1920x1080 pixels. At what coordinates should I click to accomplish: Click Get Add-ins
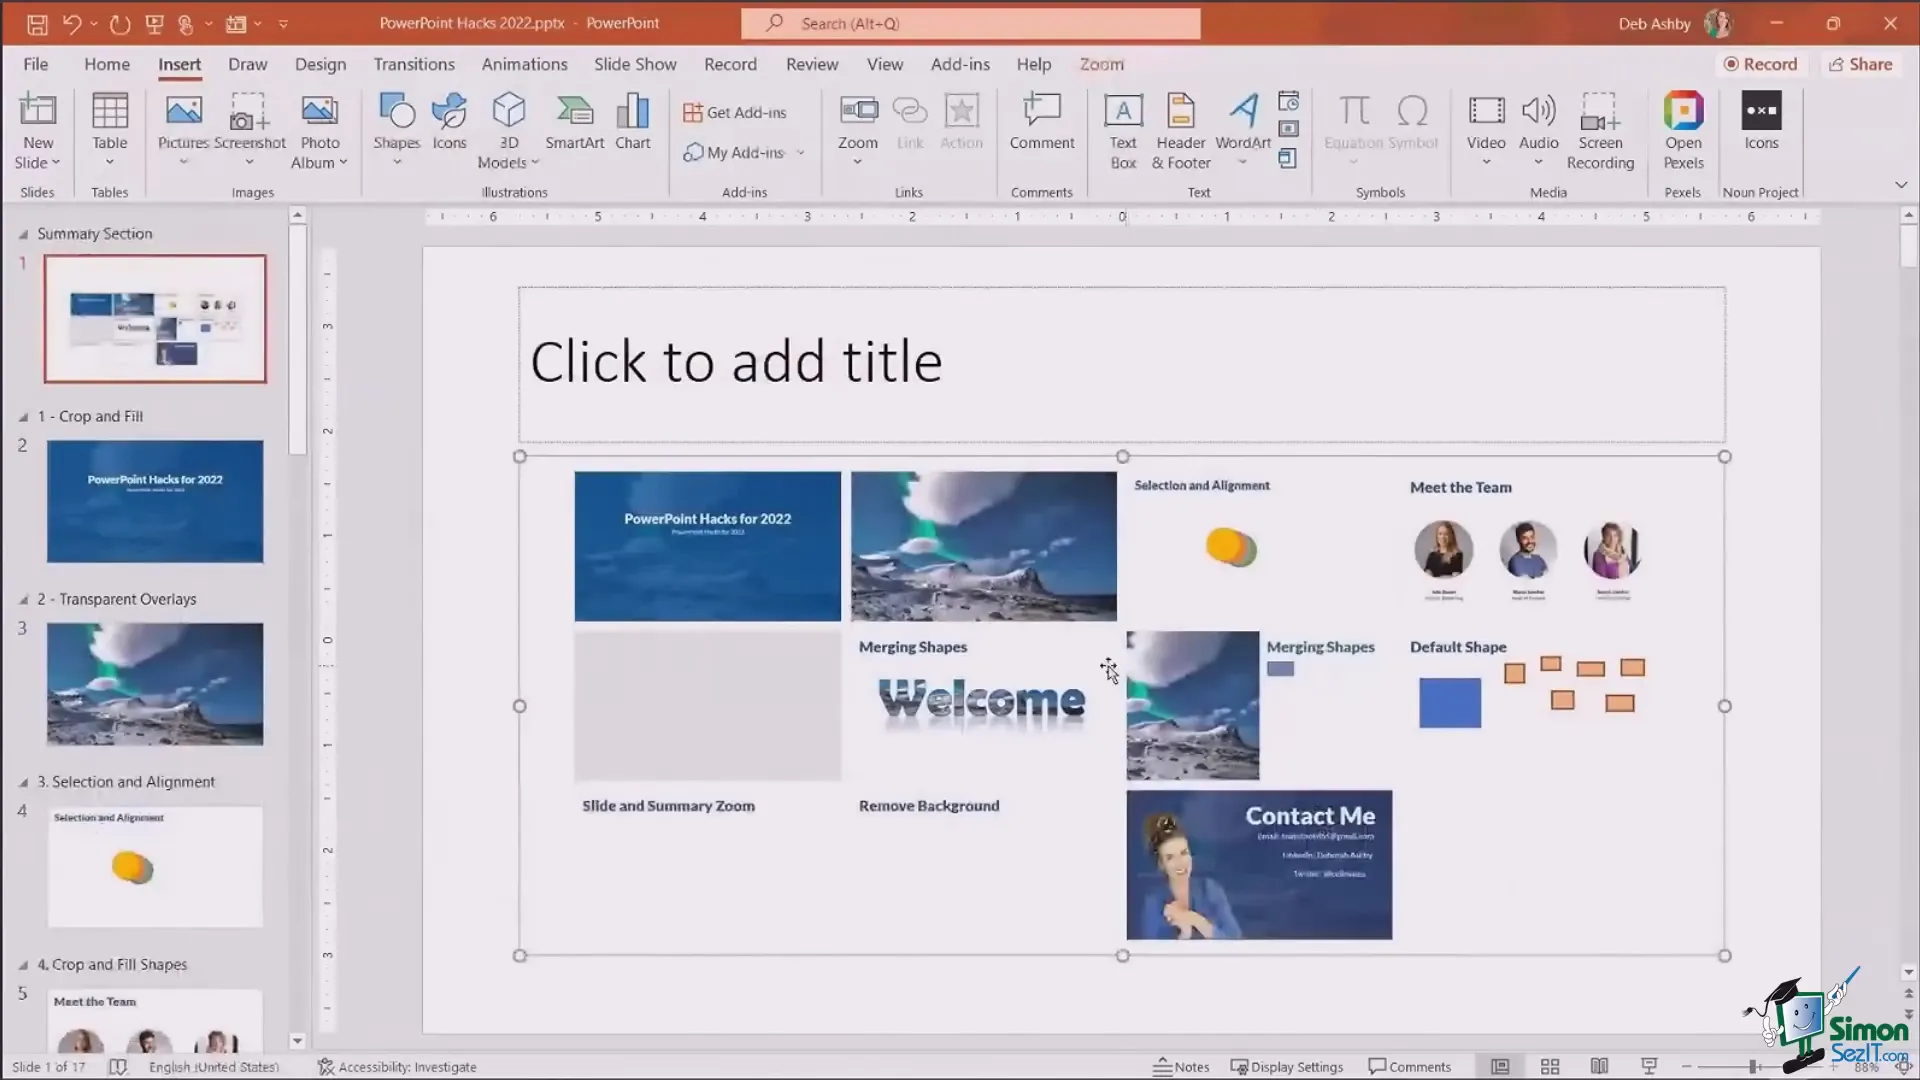click(x=735, y=112)
